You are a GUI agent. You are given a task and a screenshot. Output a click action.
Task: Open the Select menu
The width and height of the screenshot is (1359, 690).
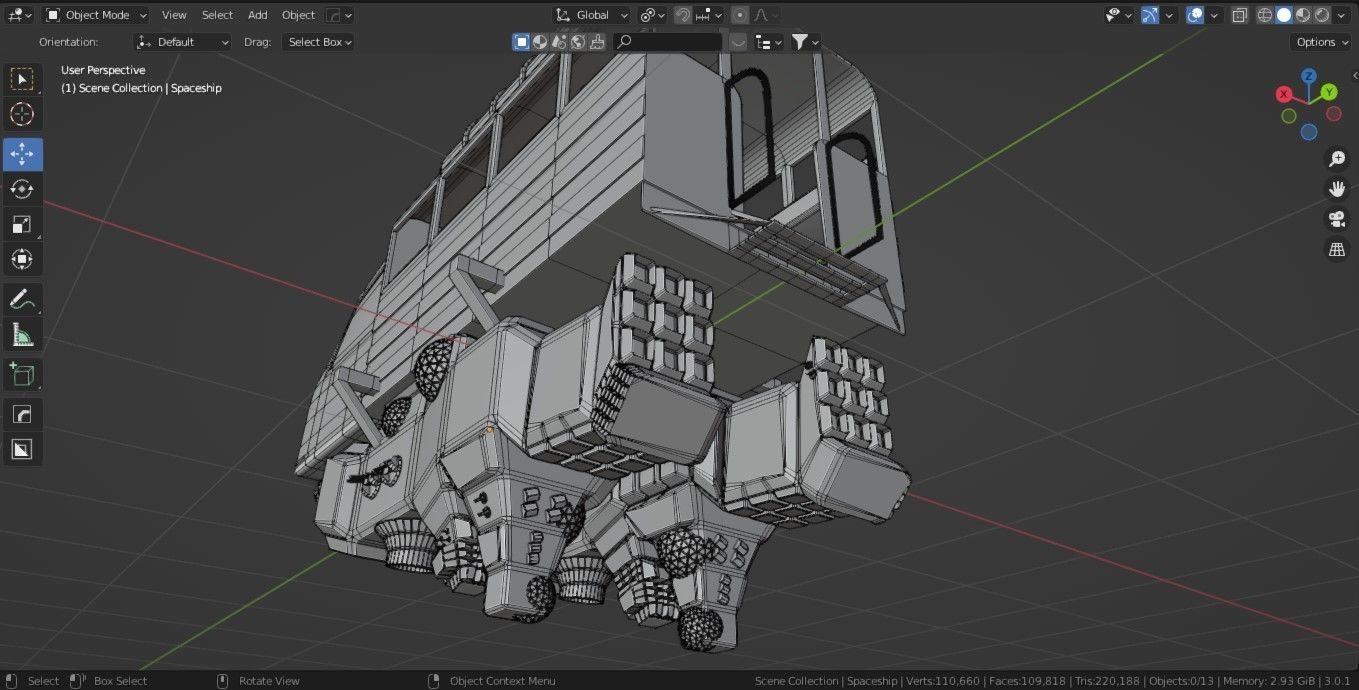tap(217, 15)
